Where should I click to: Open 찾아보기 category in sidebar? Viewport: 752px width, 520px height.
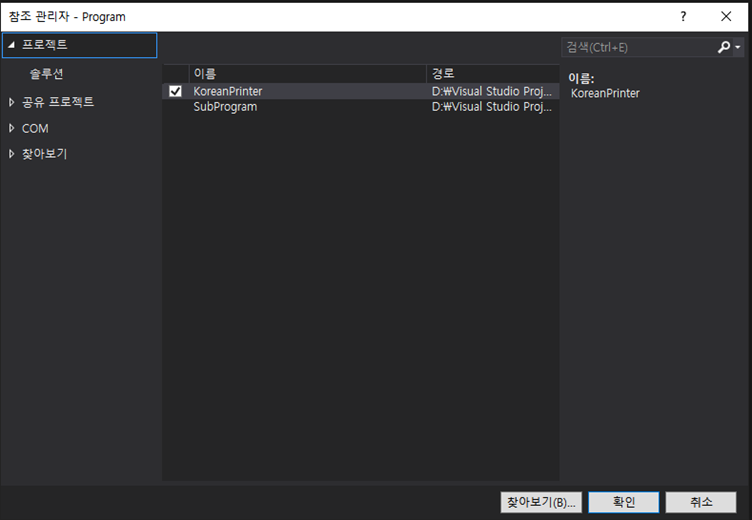[45, 154]
